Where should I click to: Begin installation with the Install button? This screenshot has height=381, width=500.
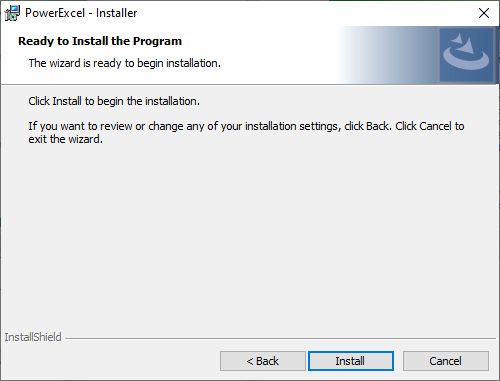pos(351,361)
